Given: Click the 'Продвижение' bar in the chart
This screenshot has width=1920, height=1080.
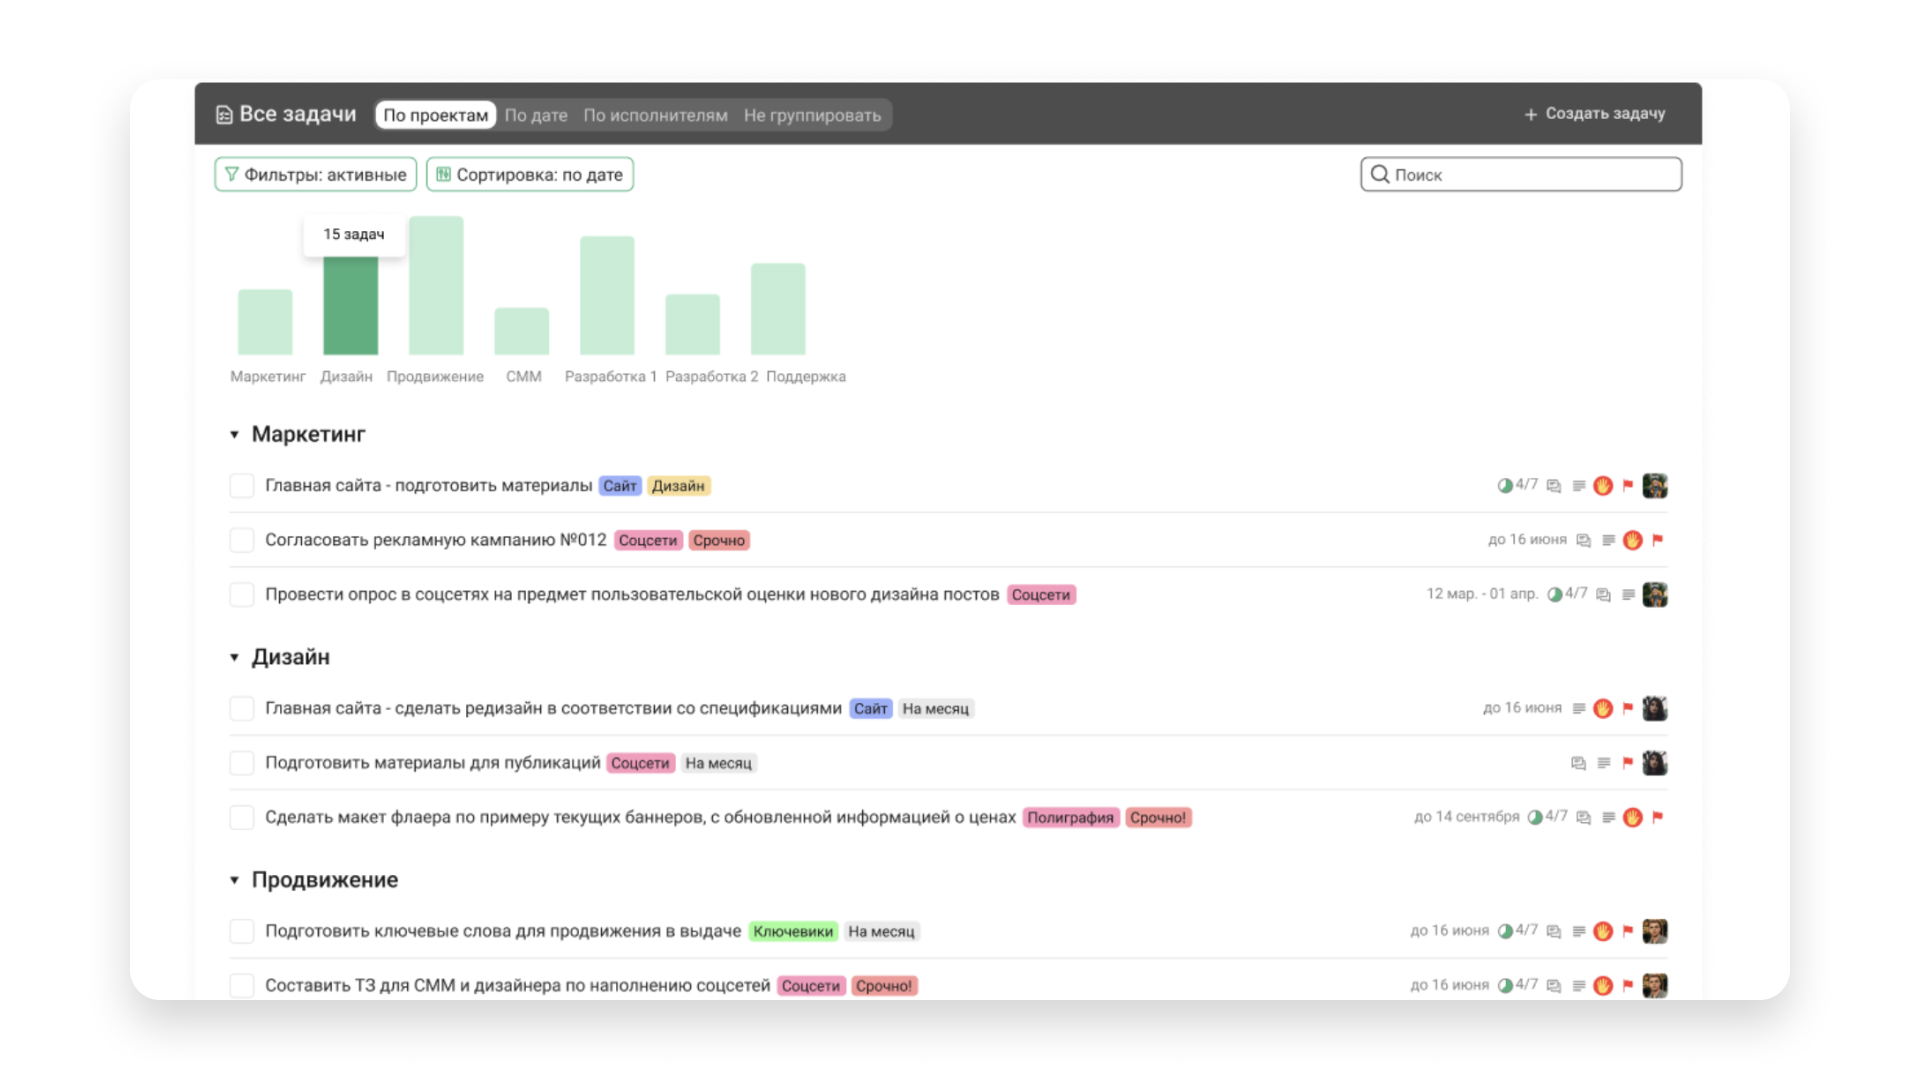Looking at the screenshot, I should [436, 286].
